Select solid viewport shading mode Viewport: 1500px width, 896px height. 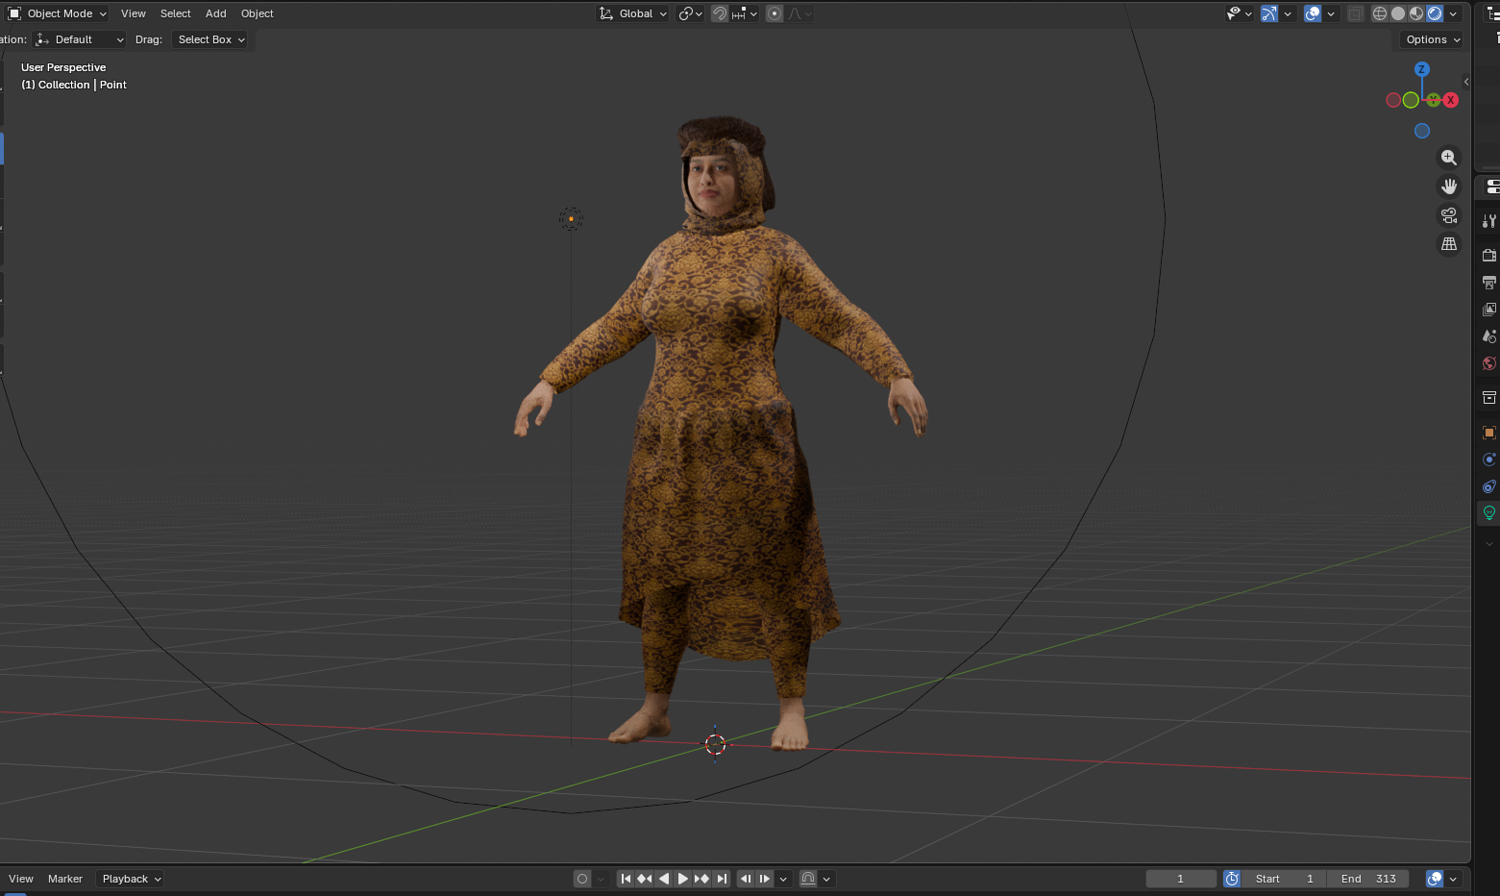tap(1398, 13)
